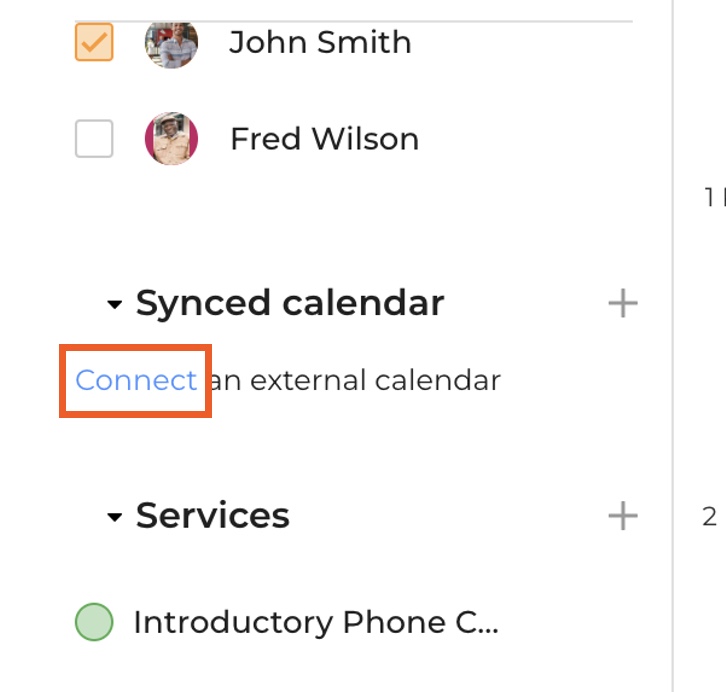Viewport: 726px width, 692px height.
Task: Add a synced calendar with plus icon
Action: [x=622, y=303]
